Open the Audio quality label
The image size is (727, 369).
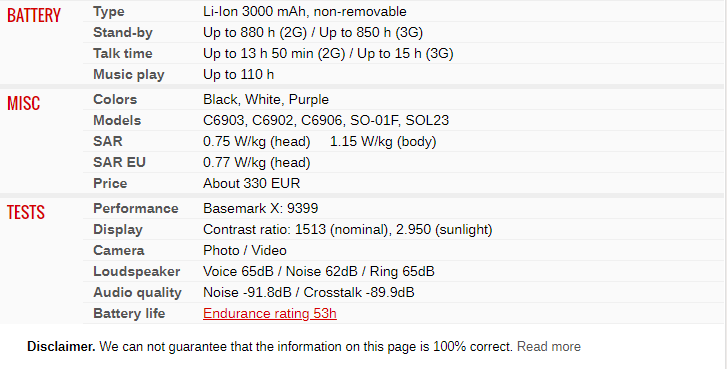point(137,293)
